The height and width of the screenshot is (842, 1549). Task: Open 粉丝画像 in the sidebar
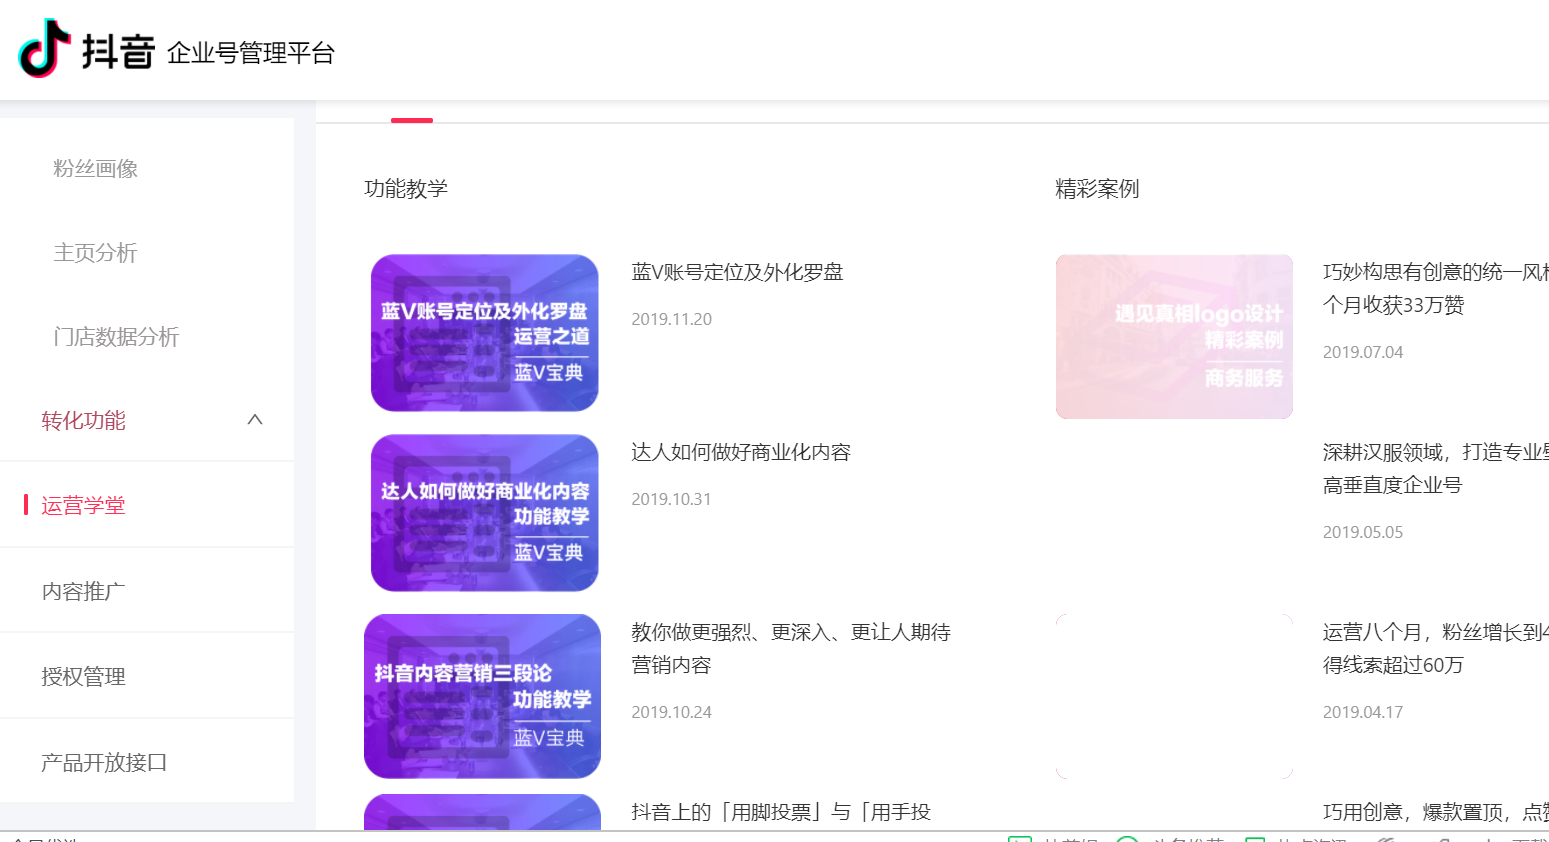pyautogui.click(x=95, y=168)
